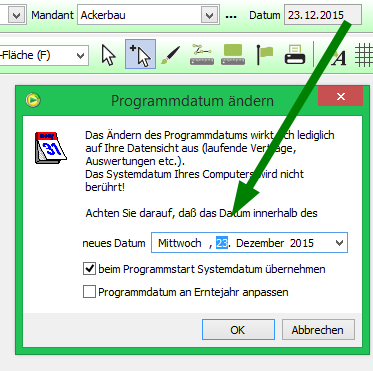Toggle the grid icon
The image size is (373, 371).
pyautogui.click(x=364, y=54)
